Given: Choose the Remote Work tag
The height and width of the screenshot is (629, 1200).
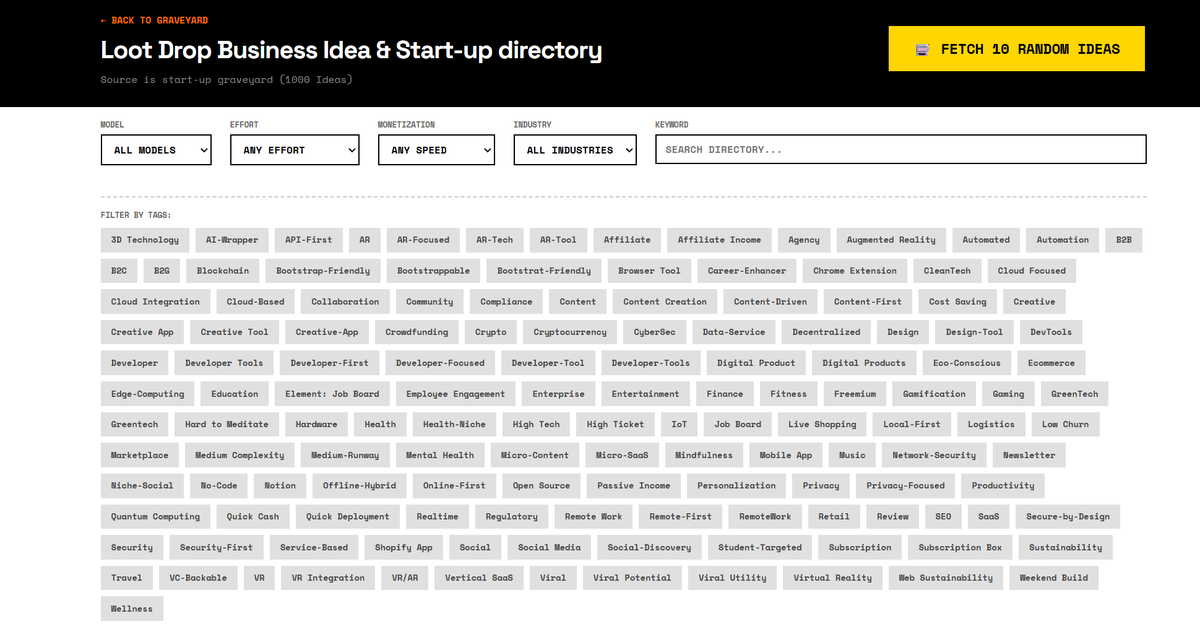Looking at the screenshot, I should 594,517.
